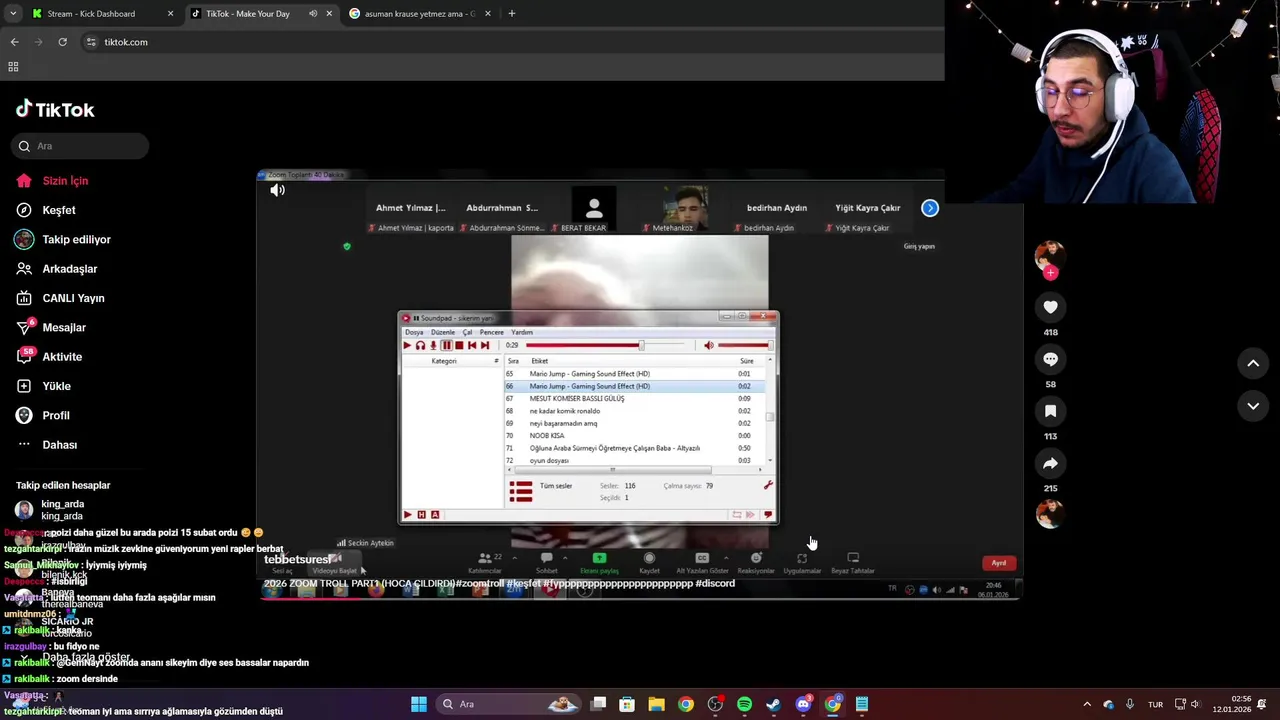Show more Zoom participants with the right arrow
1280x720 pixels.
click(x=930, y=208)
